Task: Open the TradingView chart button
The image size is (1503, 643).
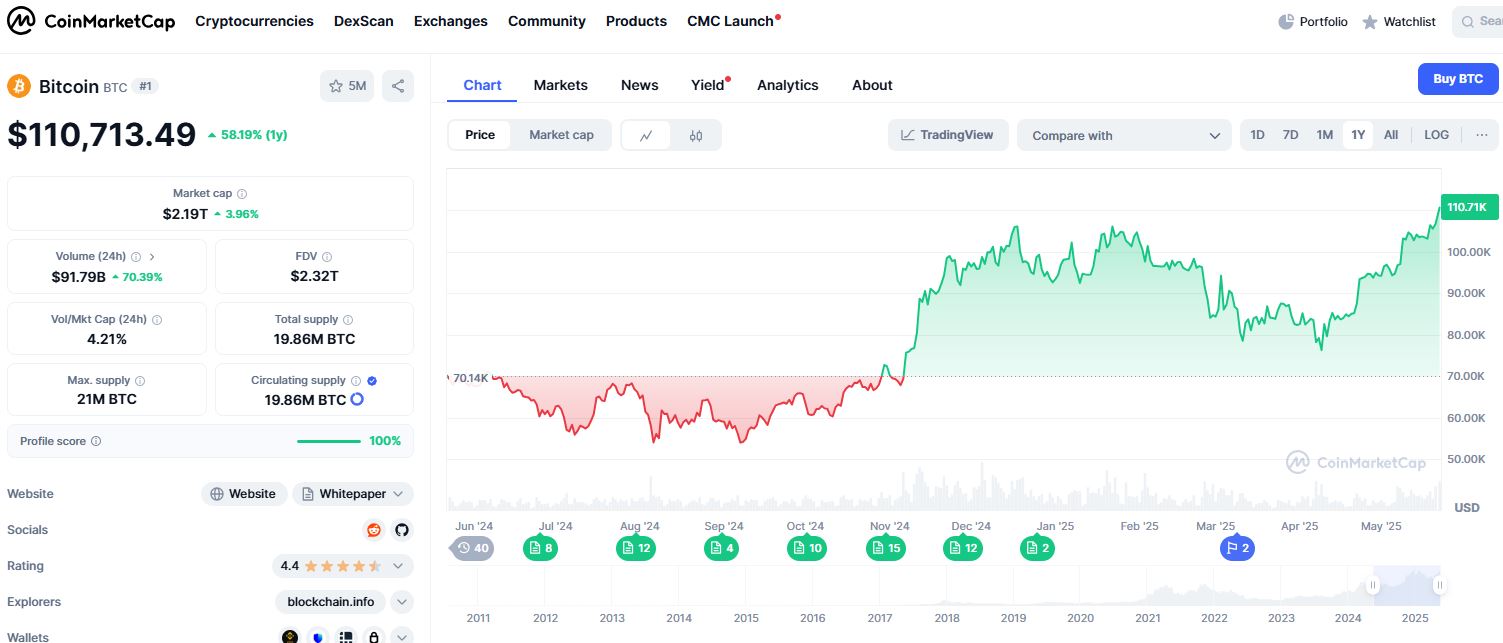Action: pos(948,135)
